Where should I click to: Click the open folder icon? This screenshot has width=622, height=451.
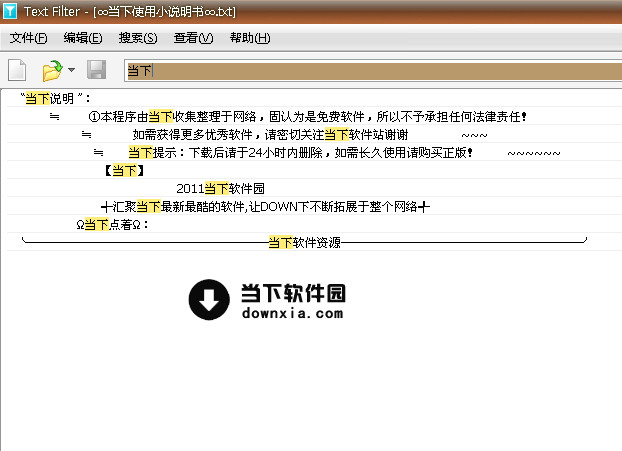click(x=52, y=71)
